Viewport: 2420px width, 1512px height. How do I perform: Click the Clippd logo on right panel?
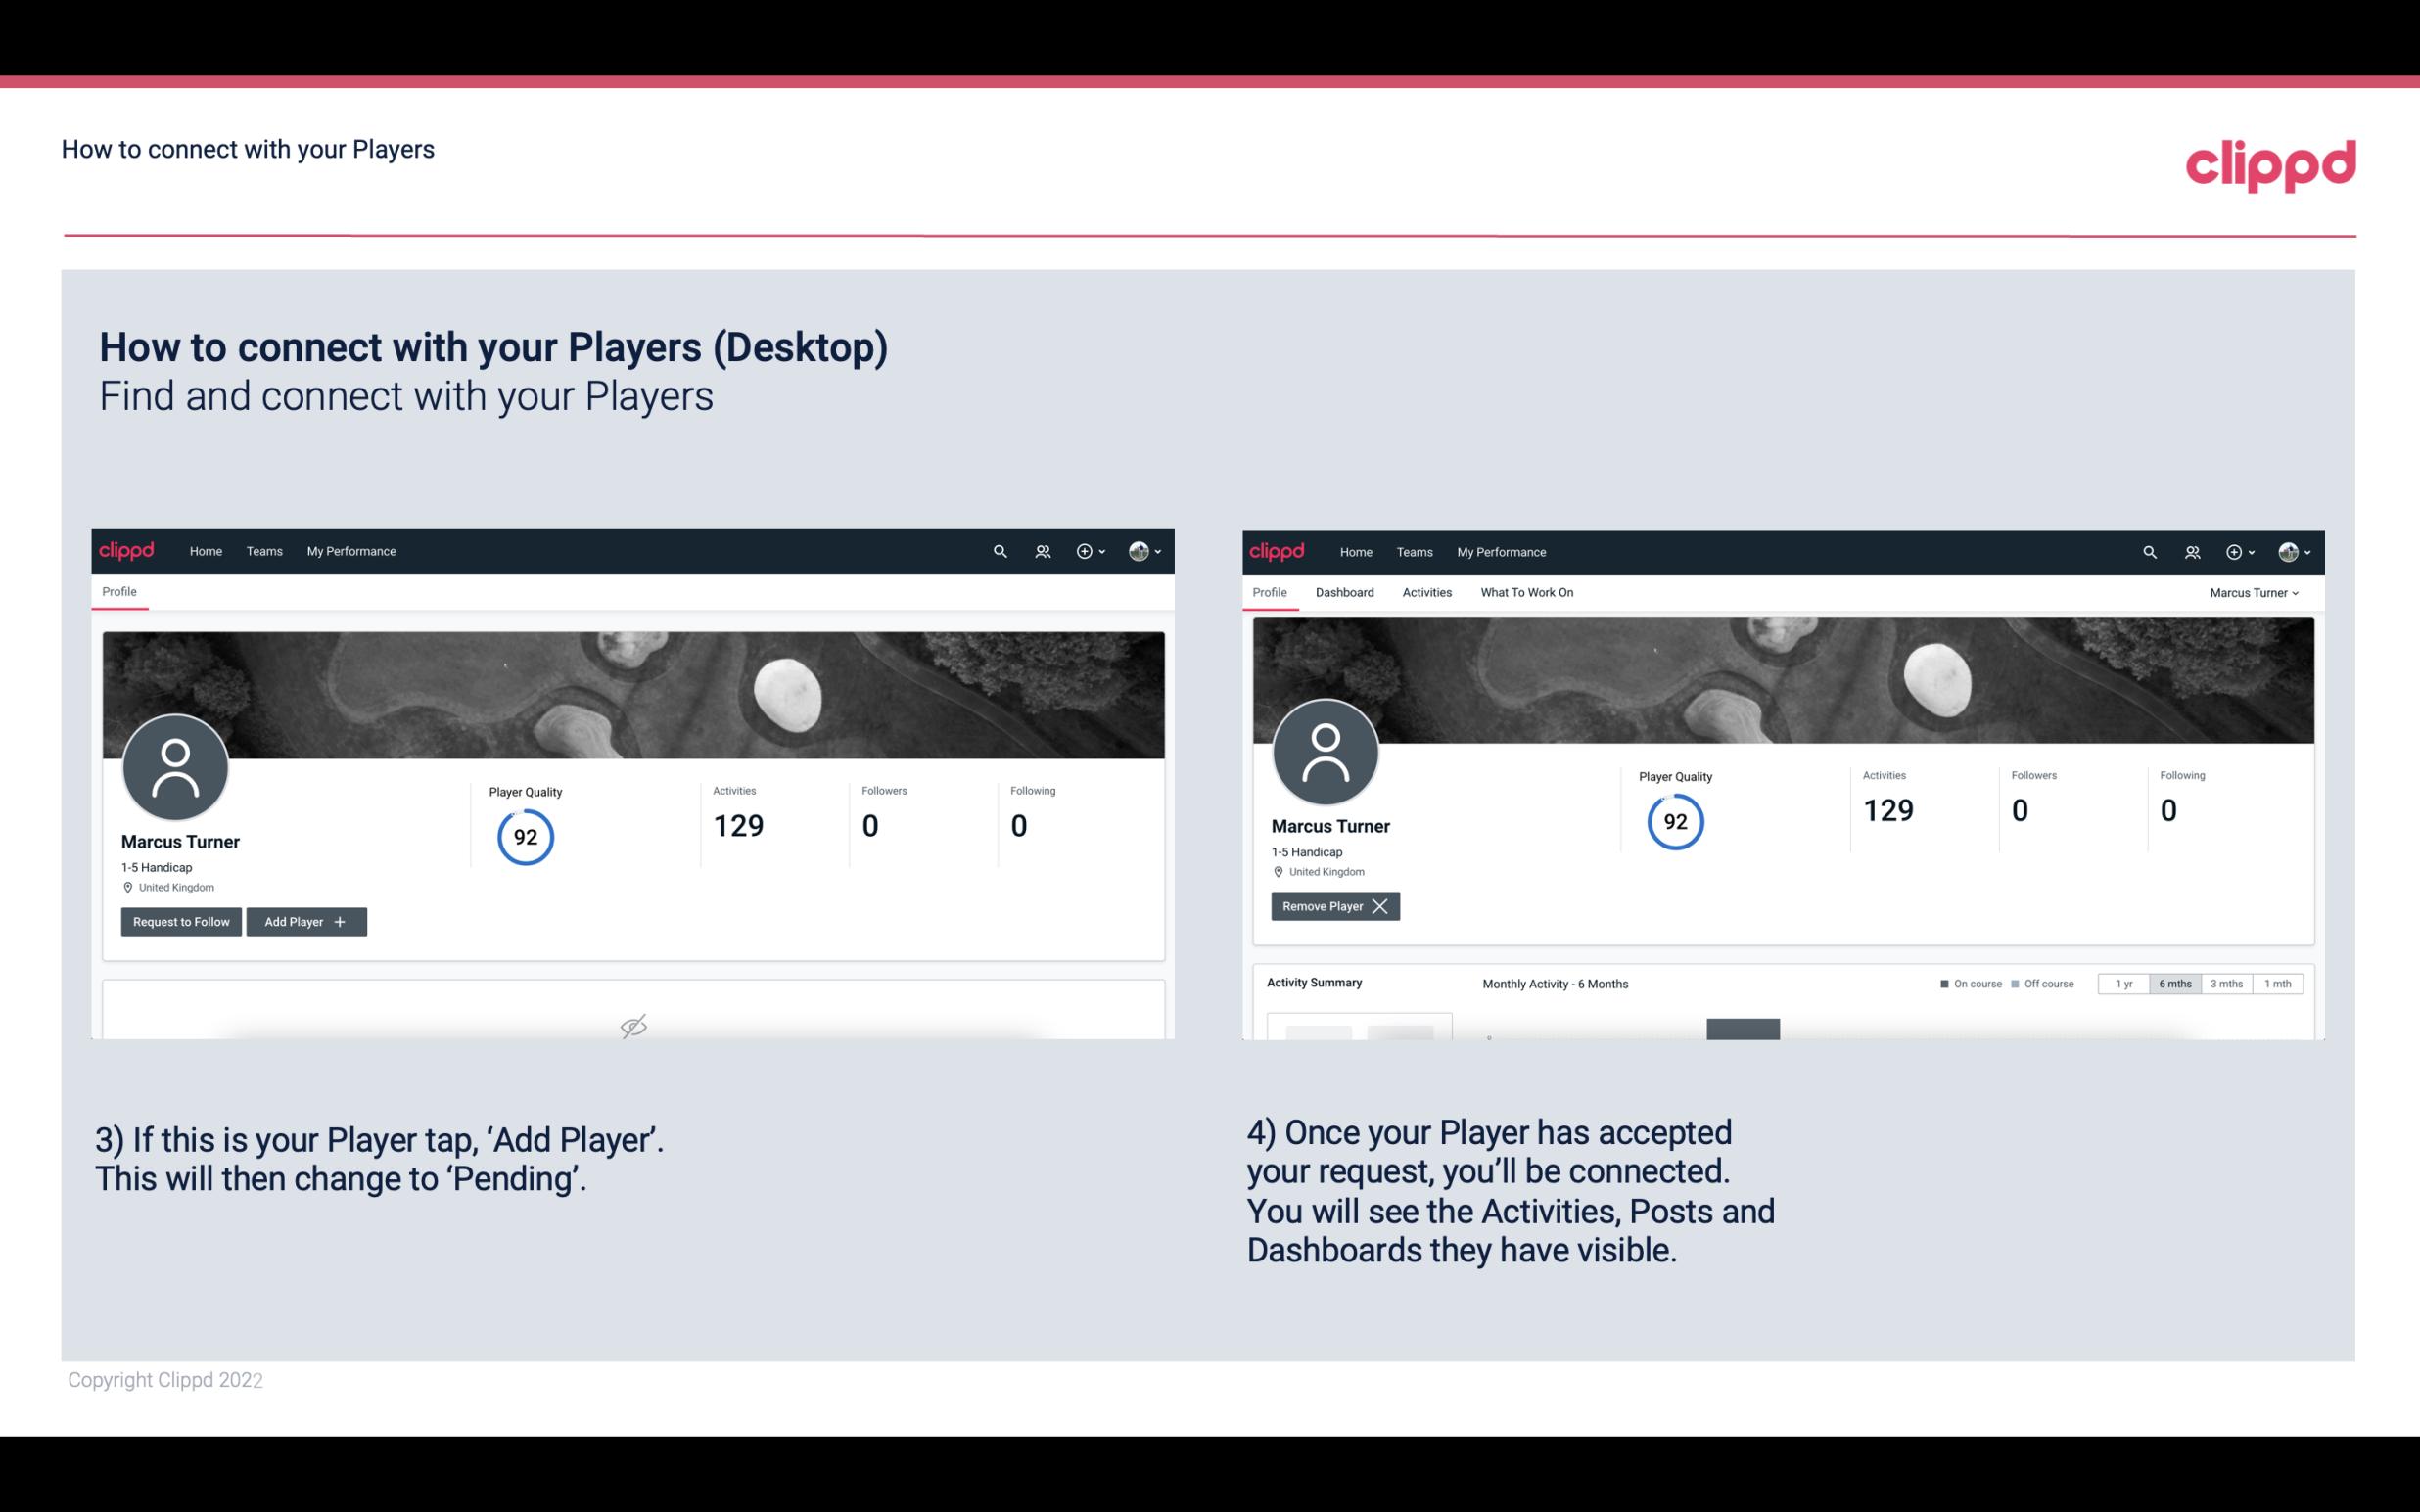(1278, 550)
